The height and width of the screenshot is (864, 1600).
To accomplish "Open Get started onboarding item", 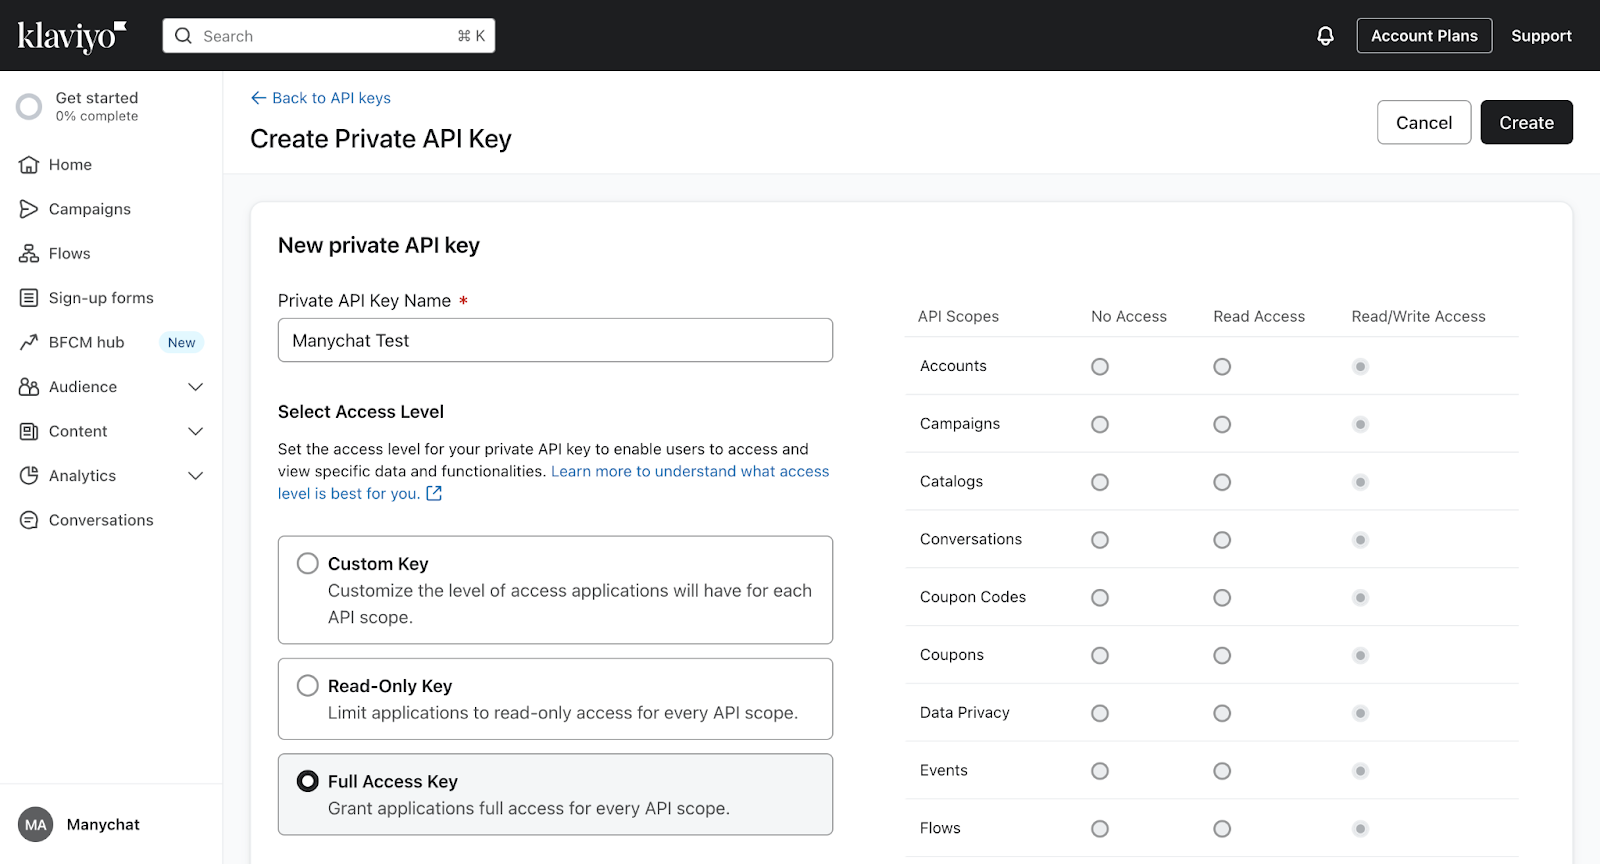I will (96, 106).
